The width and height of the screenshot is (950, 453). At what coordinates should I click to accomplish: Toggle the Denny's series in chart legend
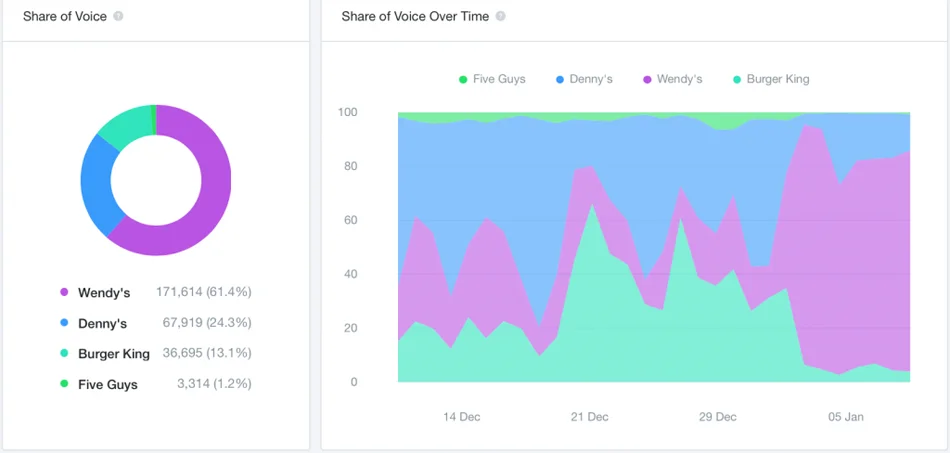[x=584, y=79]
